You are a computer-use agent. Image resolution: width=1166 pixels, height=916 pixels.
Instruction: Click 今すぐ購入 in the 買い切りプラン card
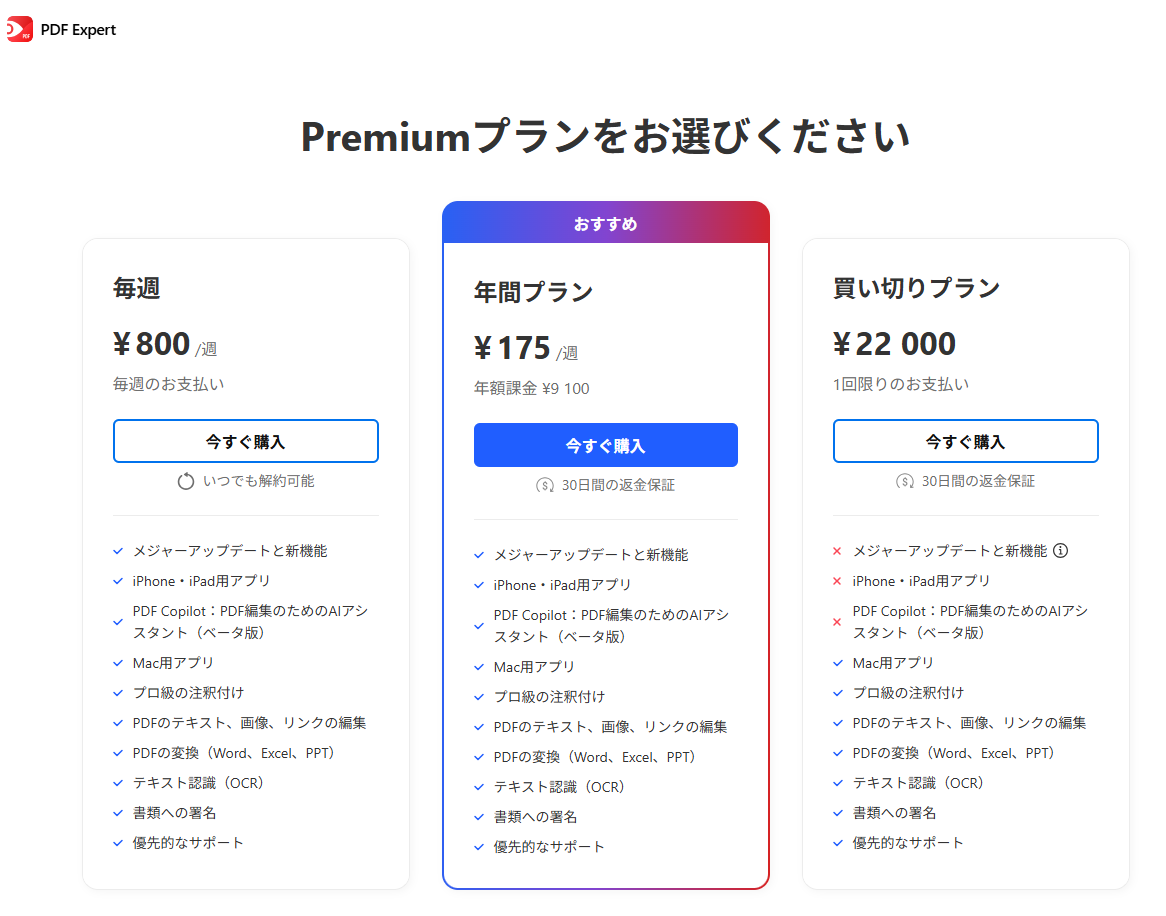tap(965, 441)
